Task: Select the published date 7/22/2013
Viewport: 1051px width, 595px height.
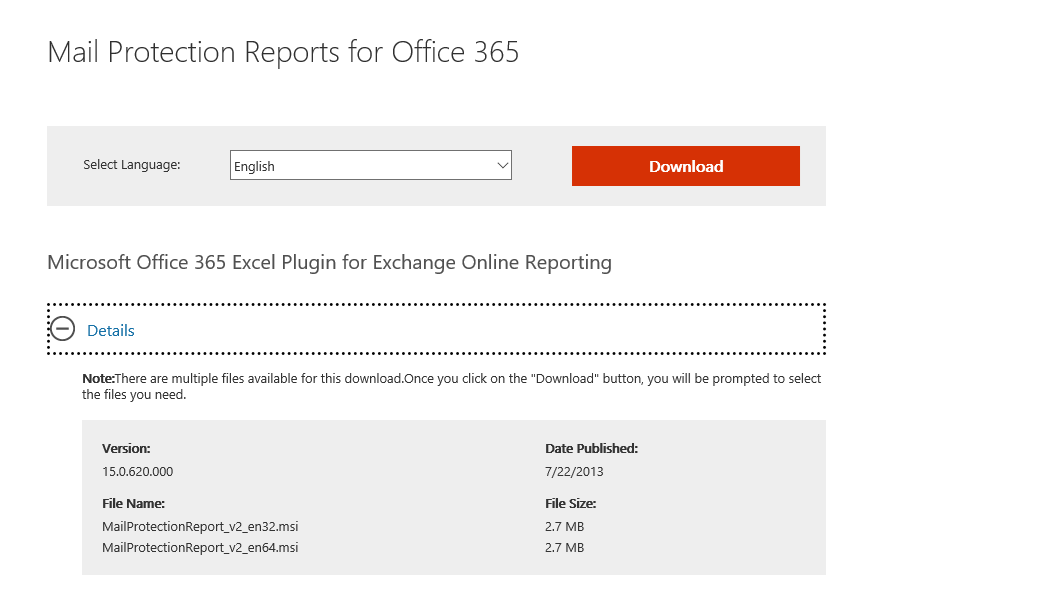Action: (x=574, y=472)
